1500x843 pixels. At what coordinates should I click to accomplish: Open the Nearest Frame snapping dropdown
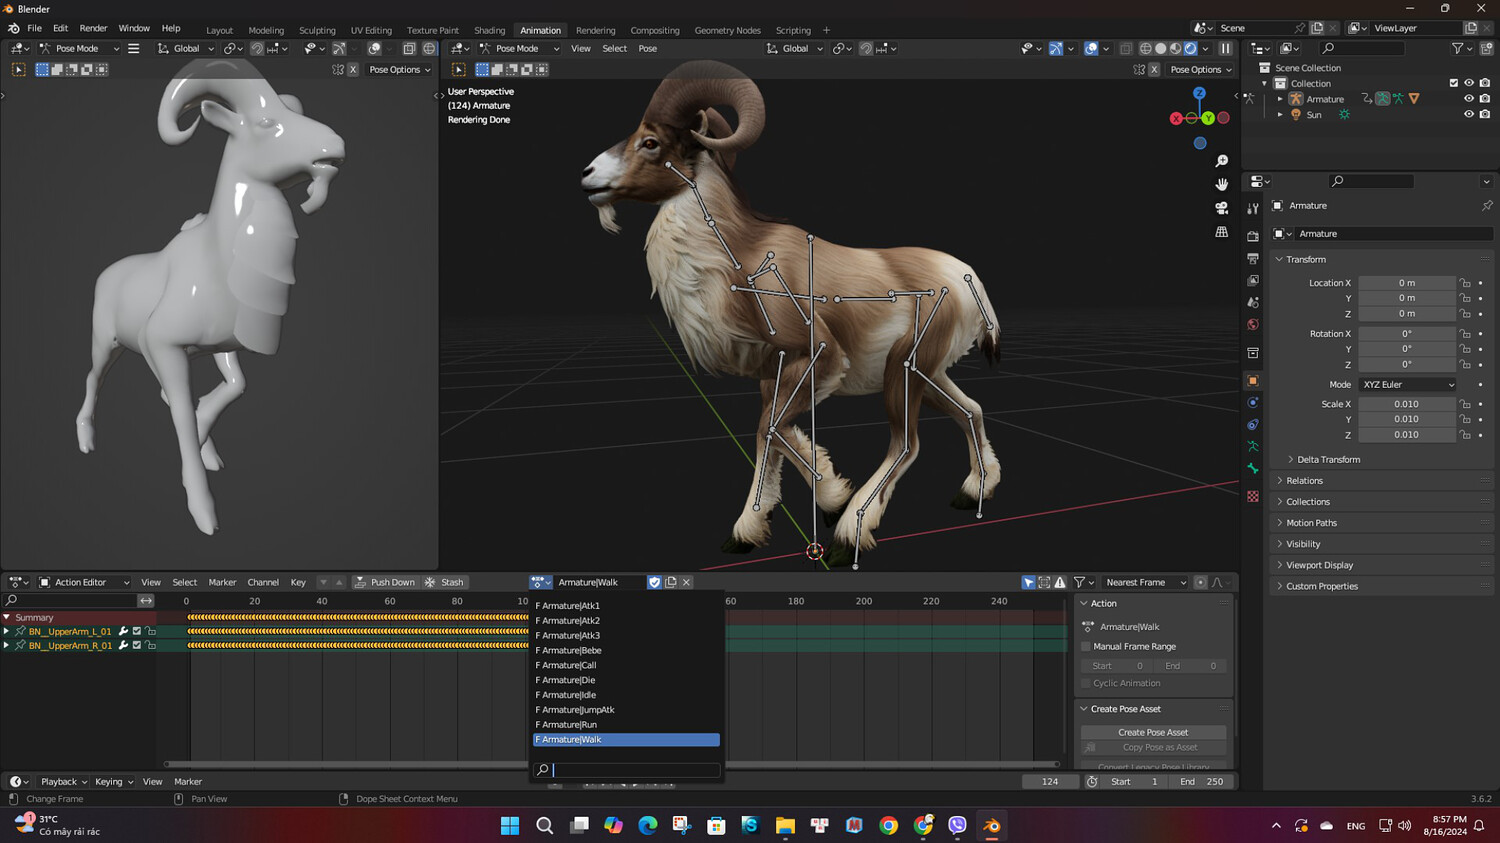pyautogui.click(x=1144, y=582)
